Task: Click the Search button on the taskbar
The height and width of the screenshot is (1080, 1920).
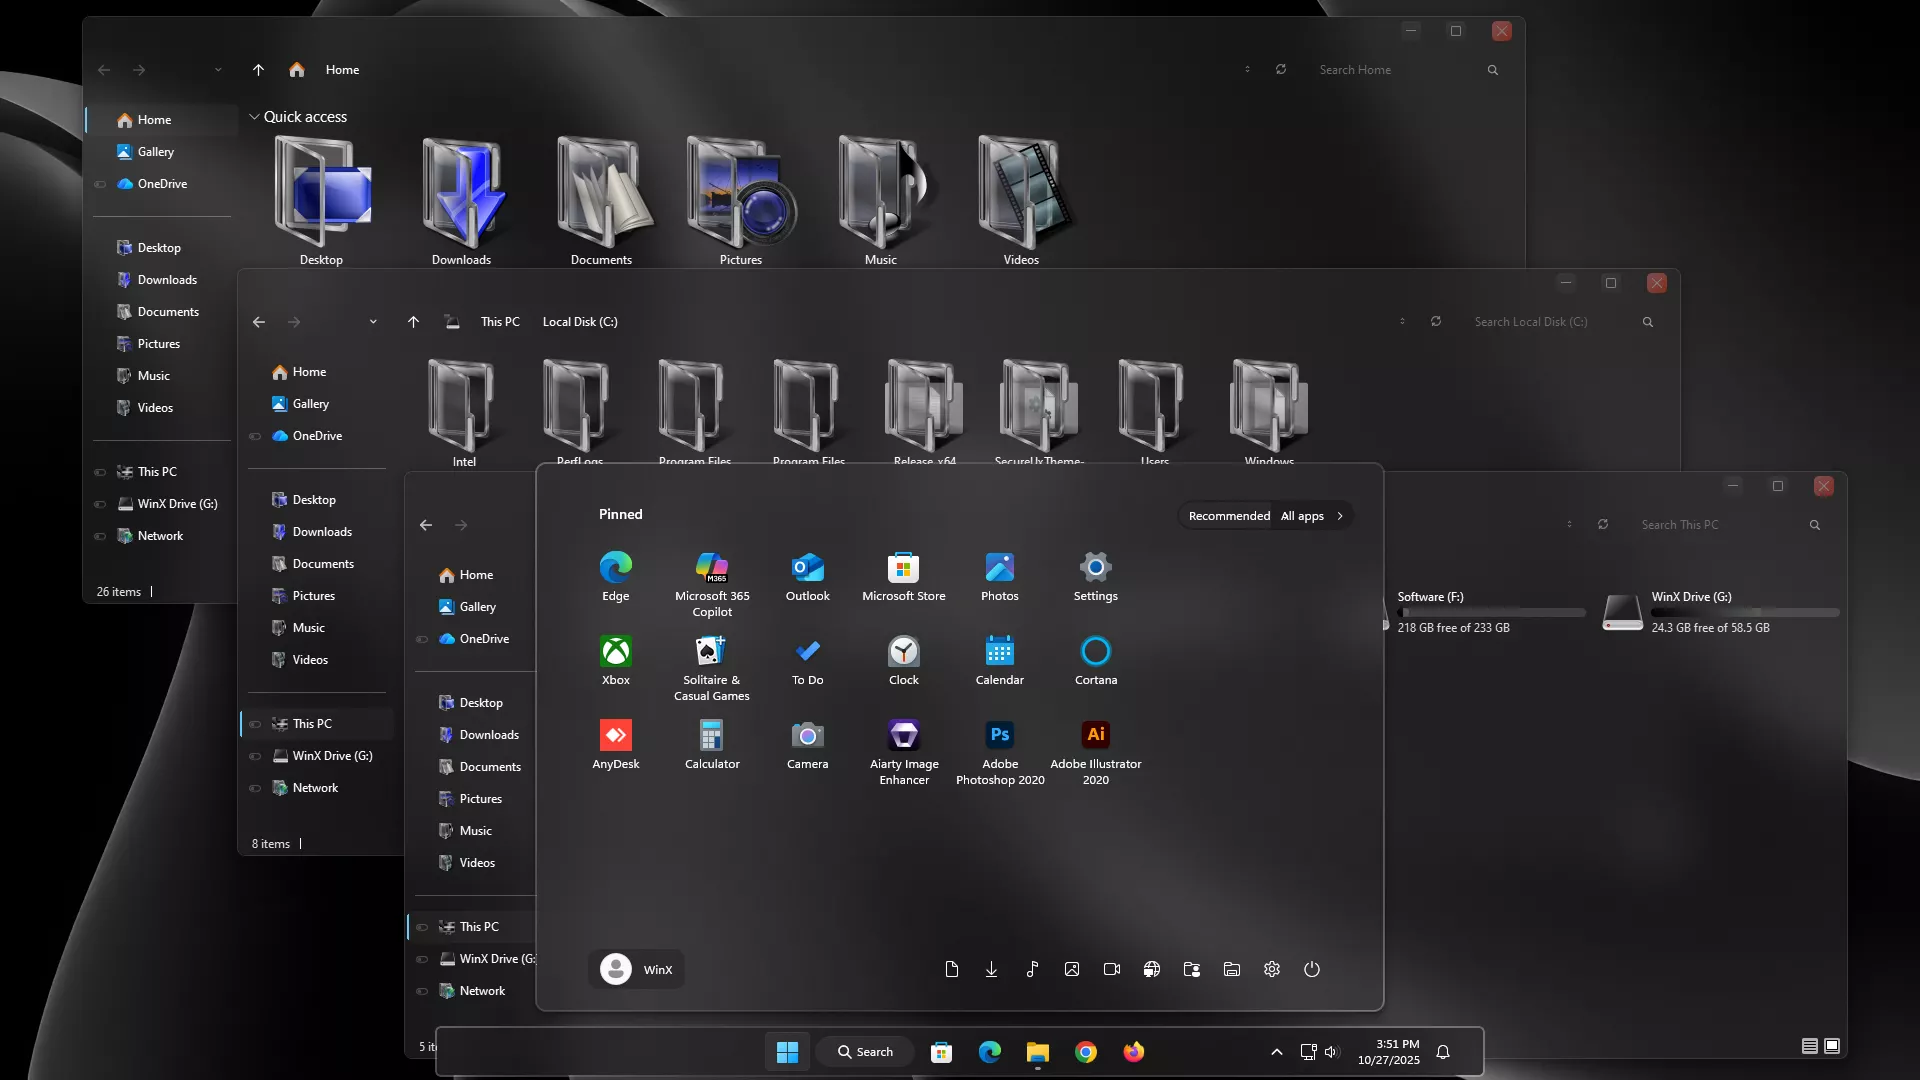Action: (x=866, y=1051)
